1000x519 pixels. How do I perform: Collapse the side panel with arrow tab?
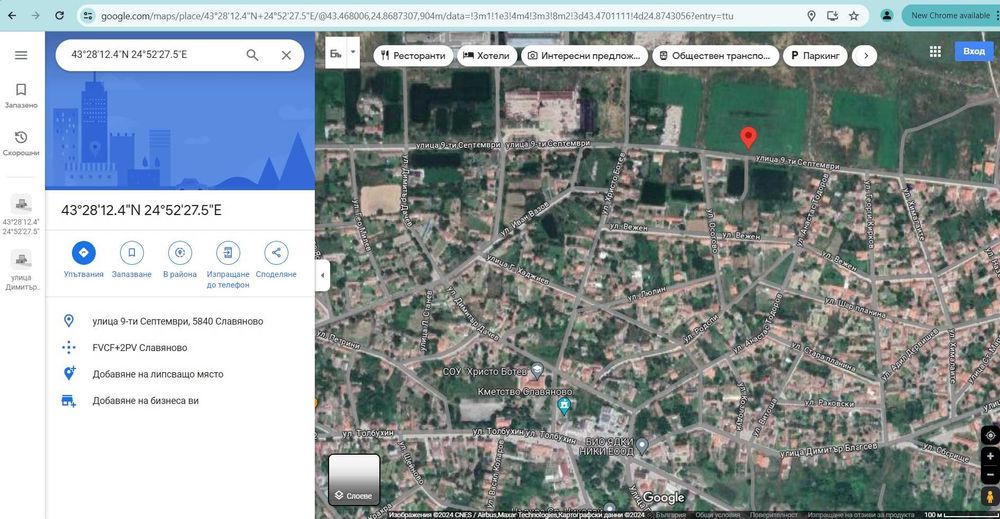(x=322, y=275)
